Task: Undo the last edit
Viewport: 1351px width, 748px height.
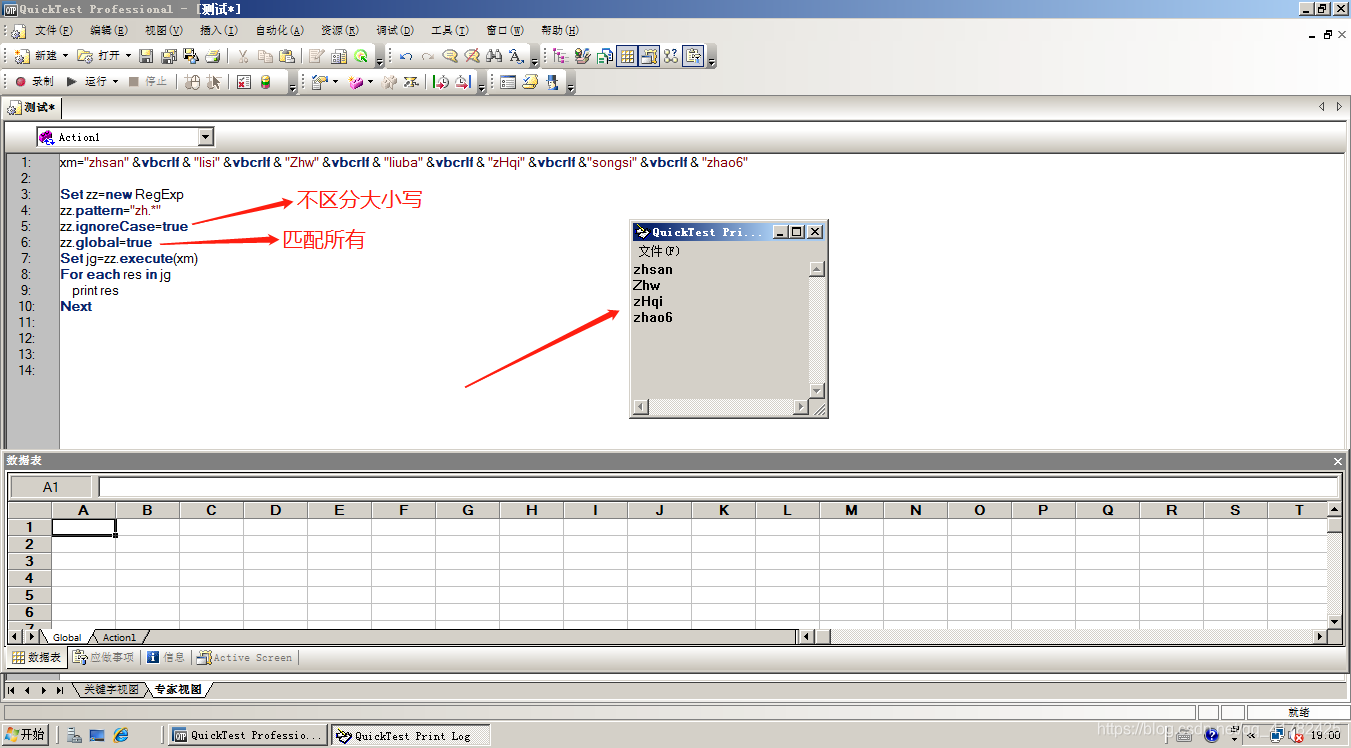Action: pos(406,56)
